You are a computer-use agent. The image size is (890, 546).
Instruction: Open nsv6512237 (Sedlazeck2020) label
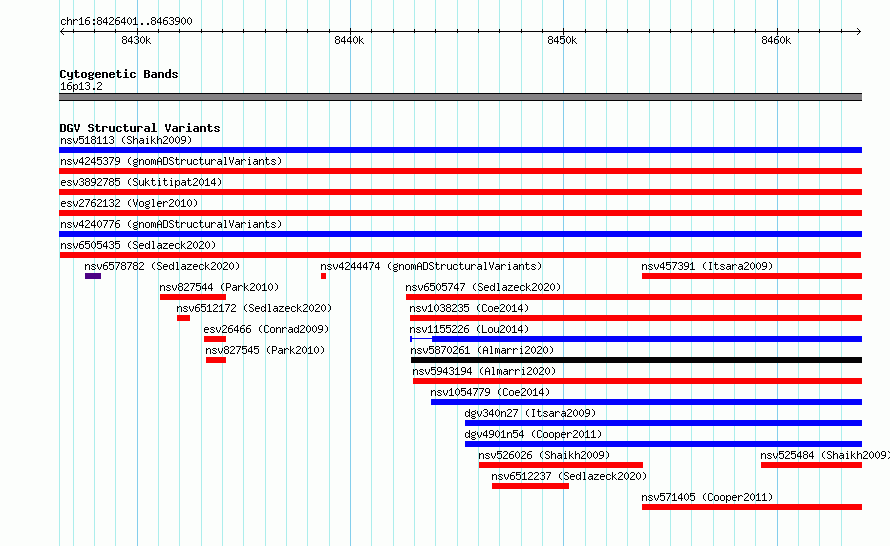(569, 476)
